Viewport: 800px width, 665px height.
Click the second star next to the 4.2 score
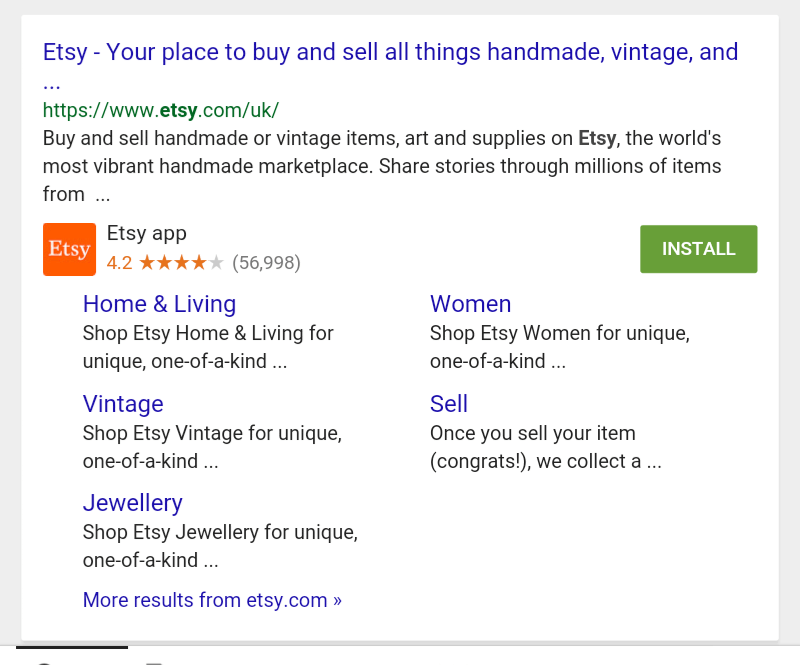(x=163, y=261)
